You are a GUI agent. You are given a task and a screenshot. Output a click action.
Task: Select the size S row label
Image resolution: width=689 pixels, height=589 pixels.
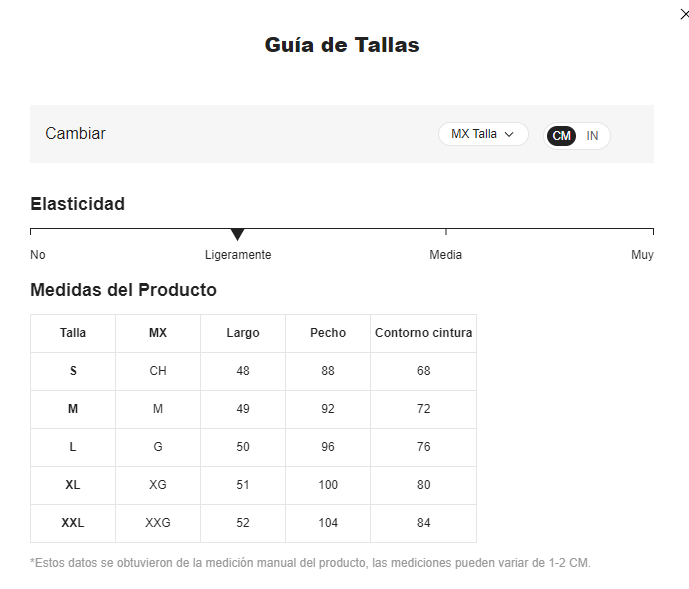(73, 371)
